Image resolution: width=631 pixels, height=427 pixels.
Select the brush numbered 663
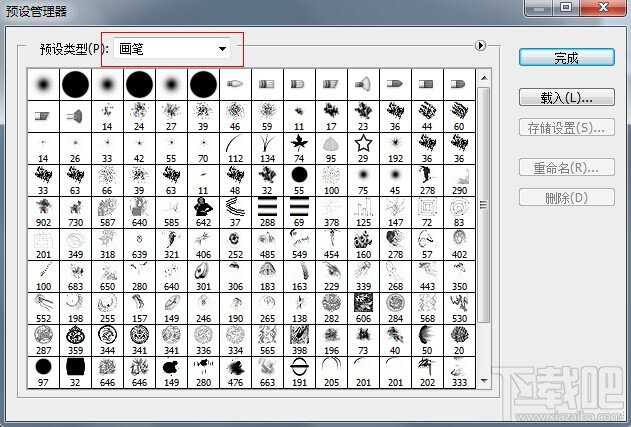click(267, 372)
